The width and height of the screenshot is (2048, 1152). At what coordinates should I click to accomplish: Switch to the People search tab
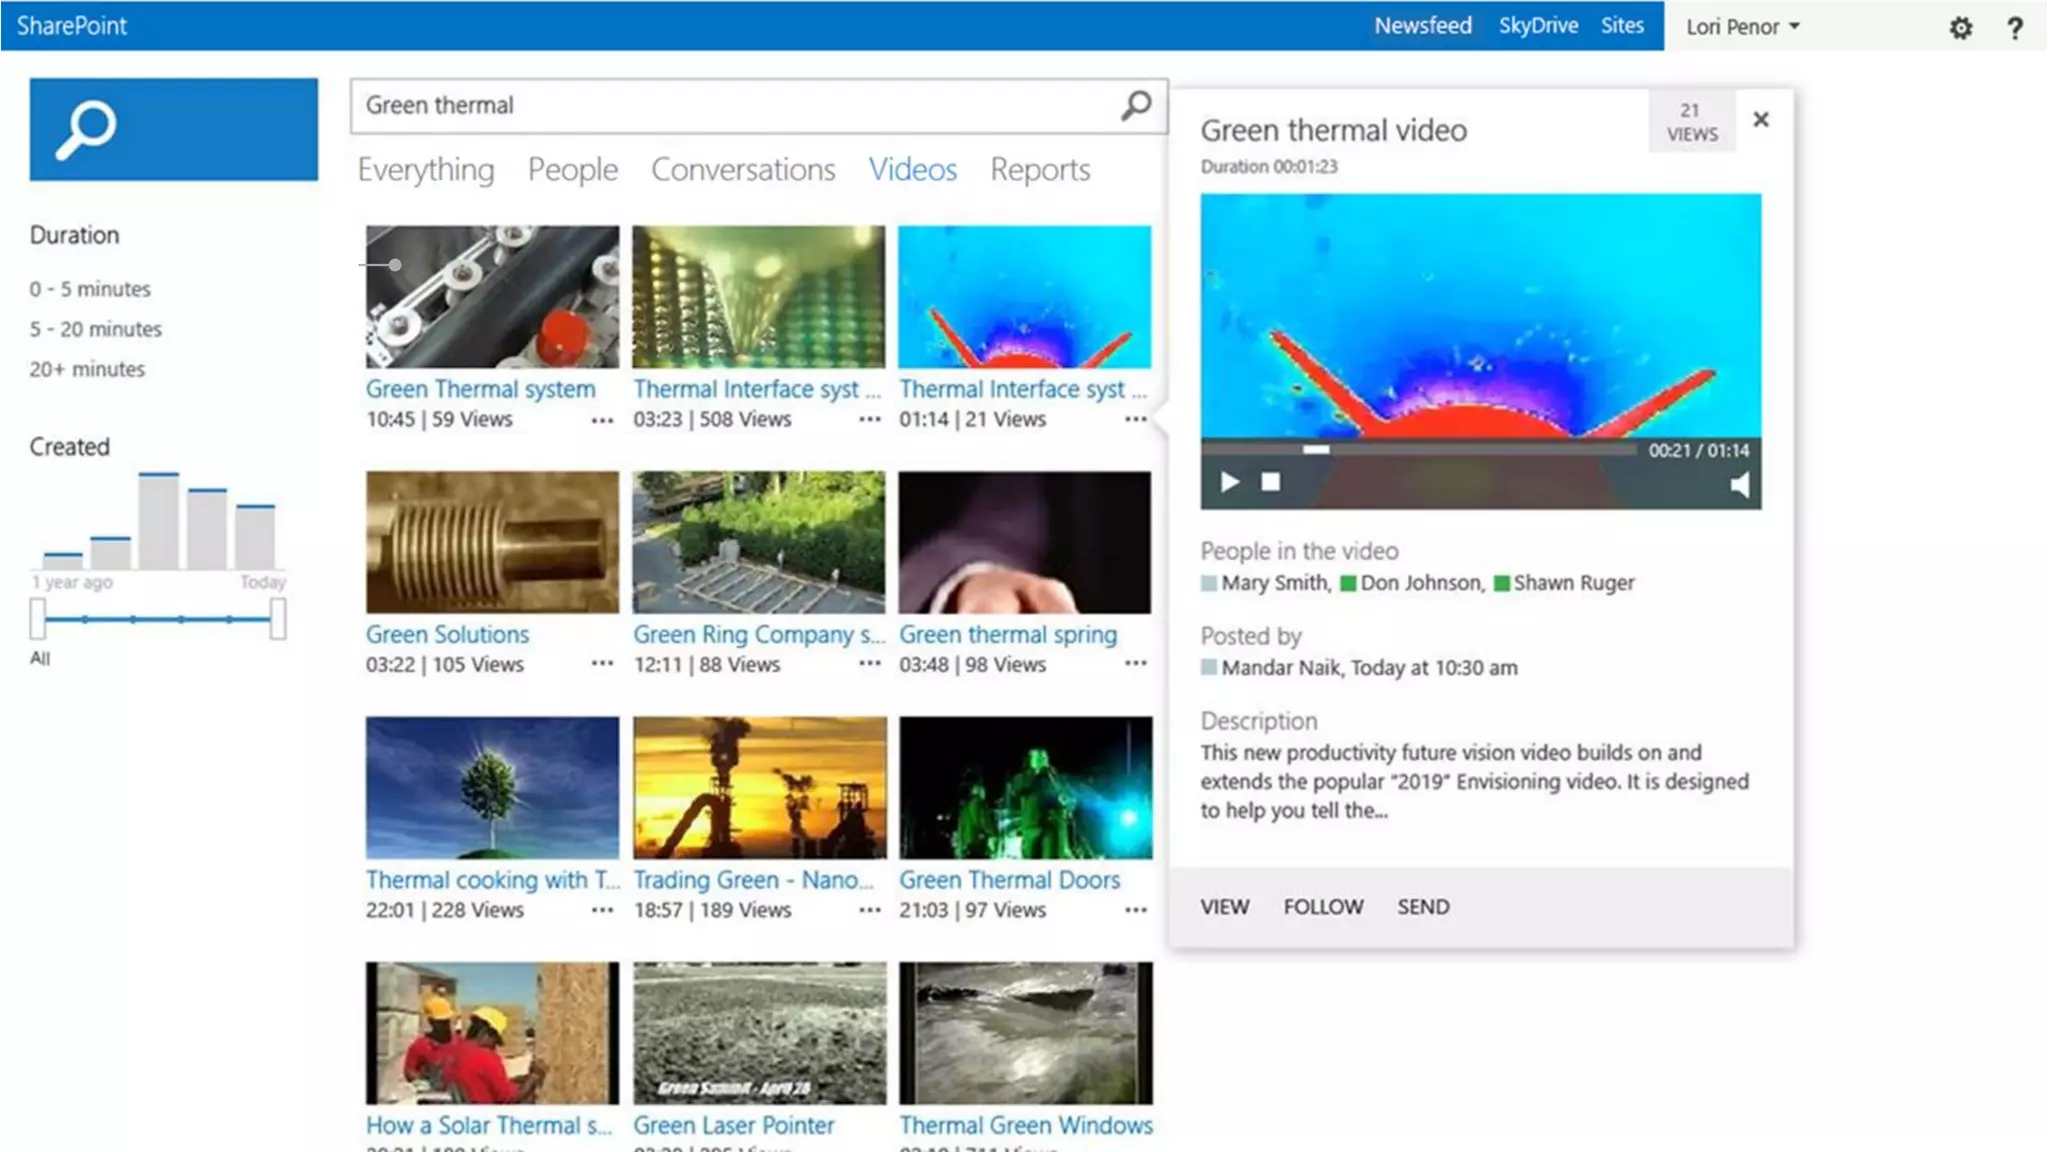(573, 170)
